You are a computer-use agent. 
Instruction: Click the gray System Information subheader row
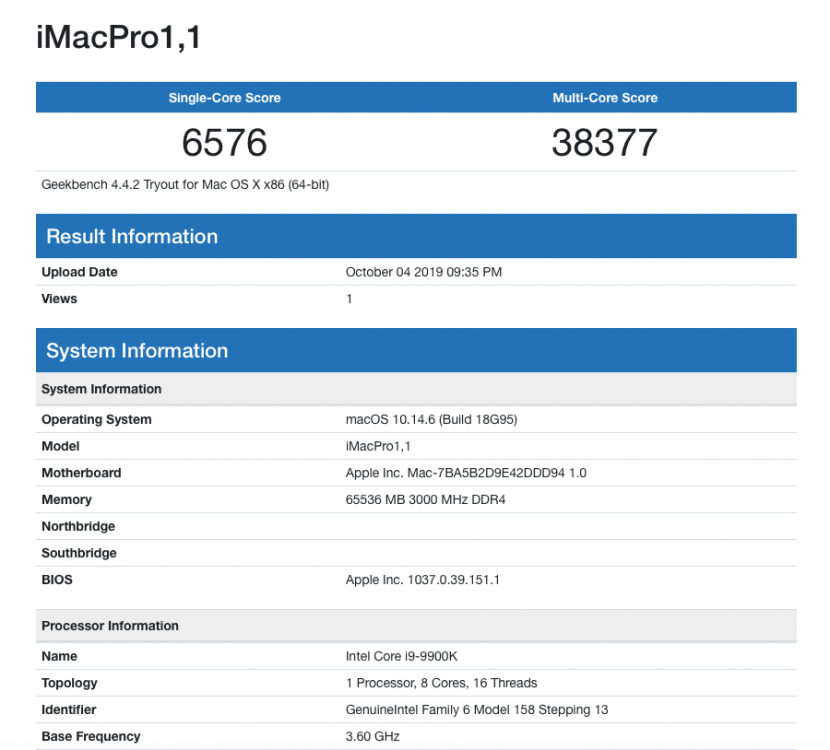416,389
